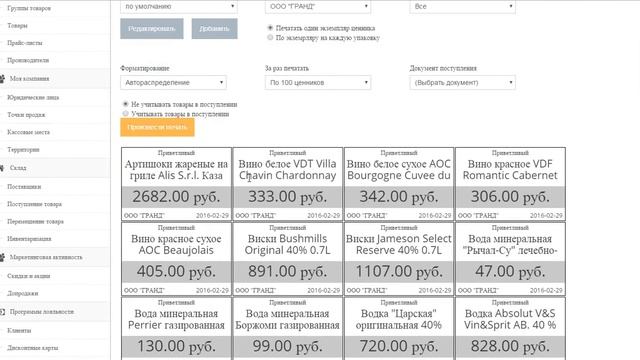
Task: Select Вино белое сухое AOC Bourgogne tag
Action: pos(399,184)
